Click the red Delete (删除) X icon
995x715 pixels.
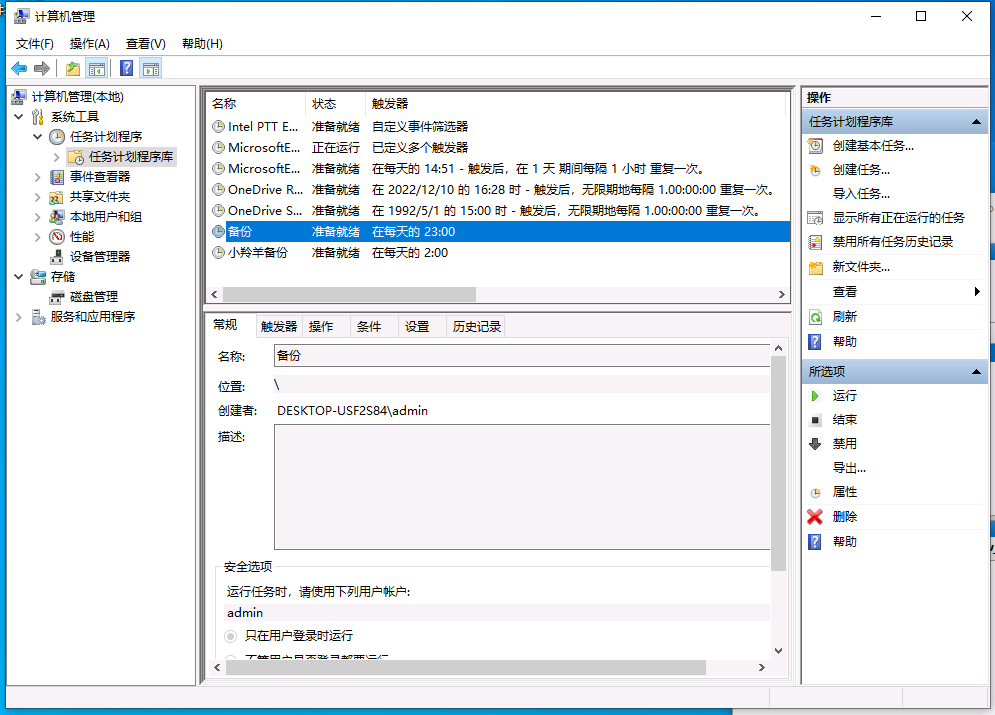[815, 517]
